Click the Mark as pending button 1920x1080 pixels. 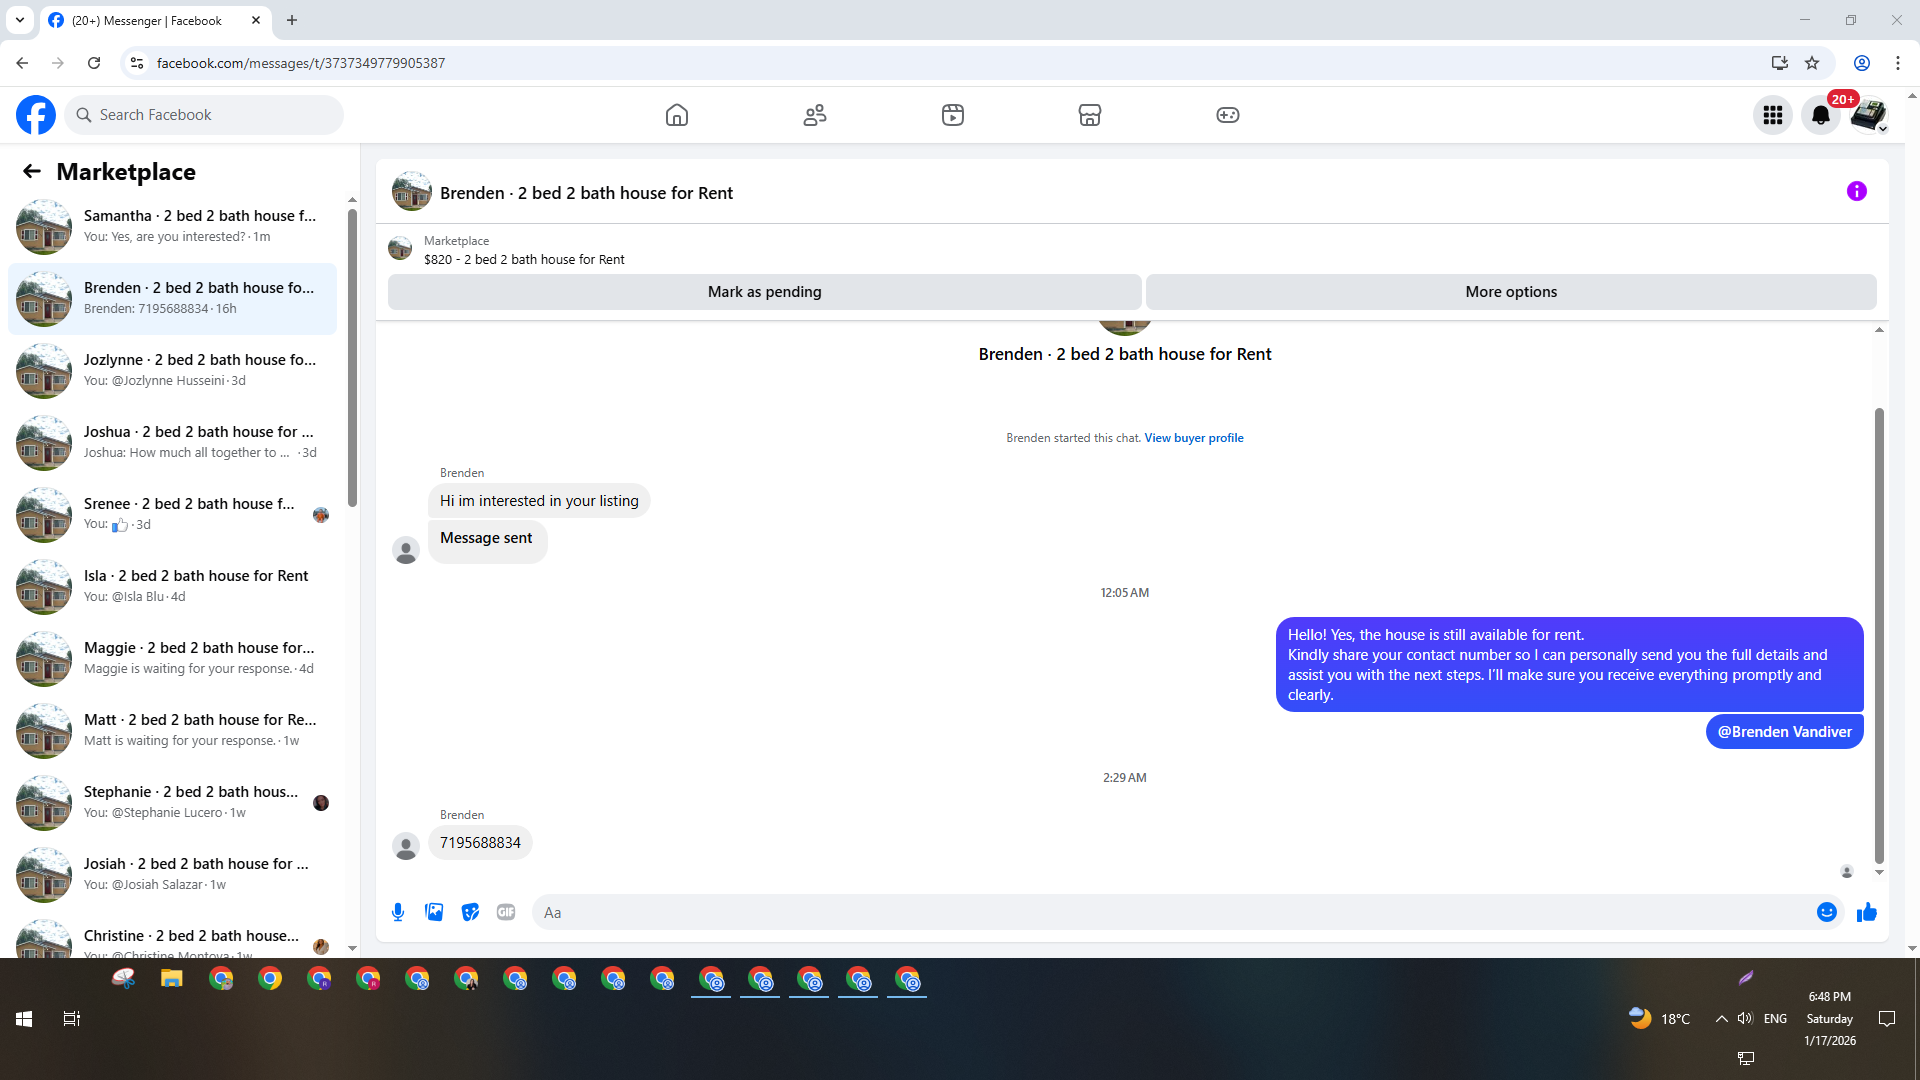pos(764,292)
